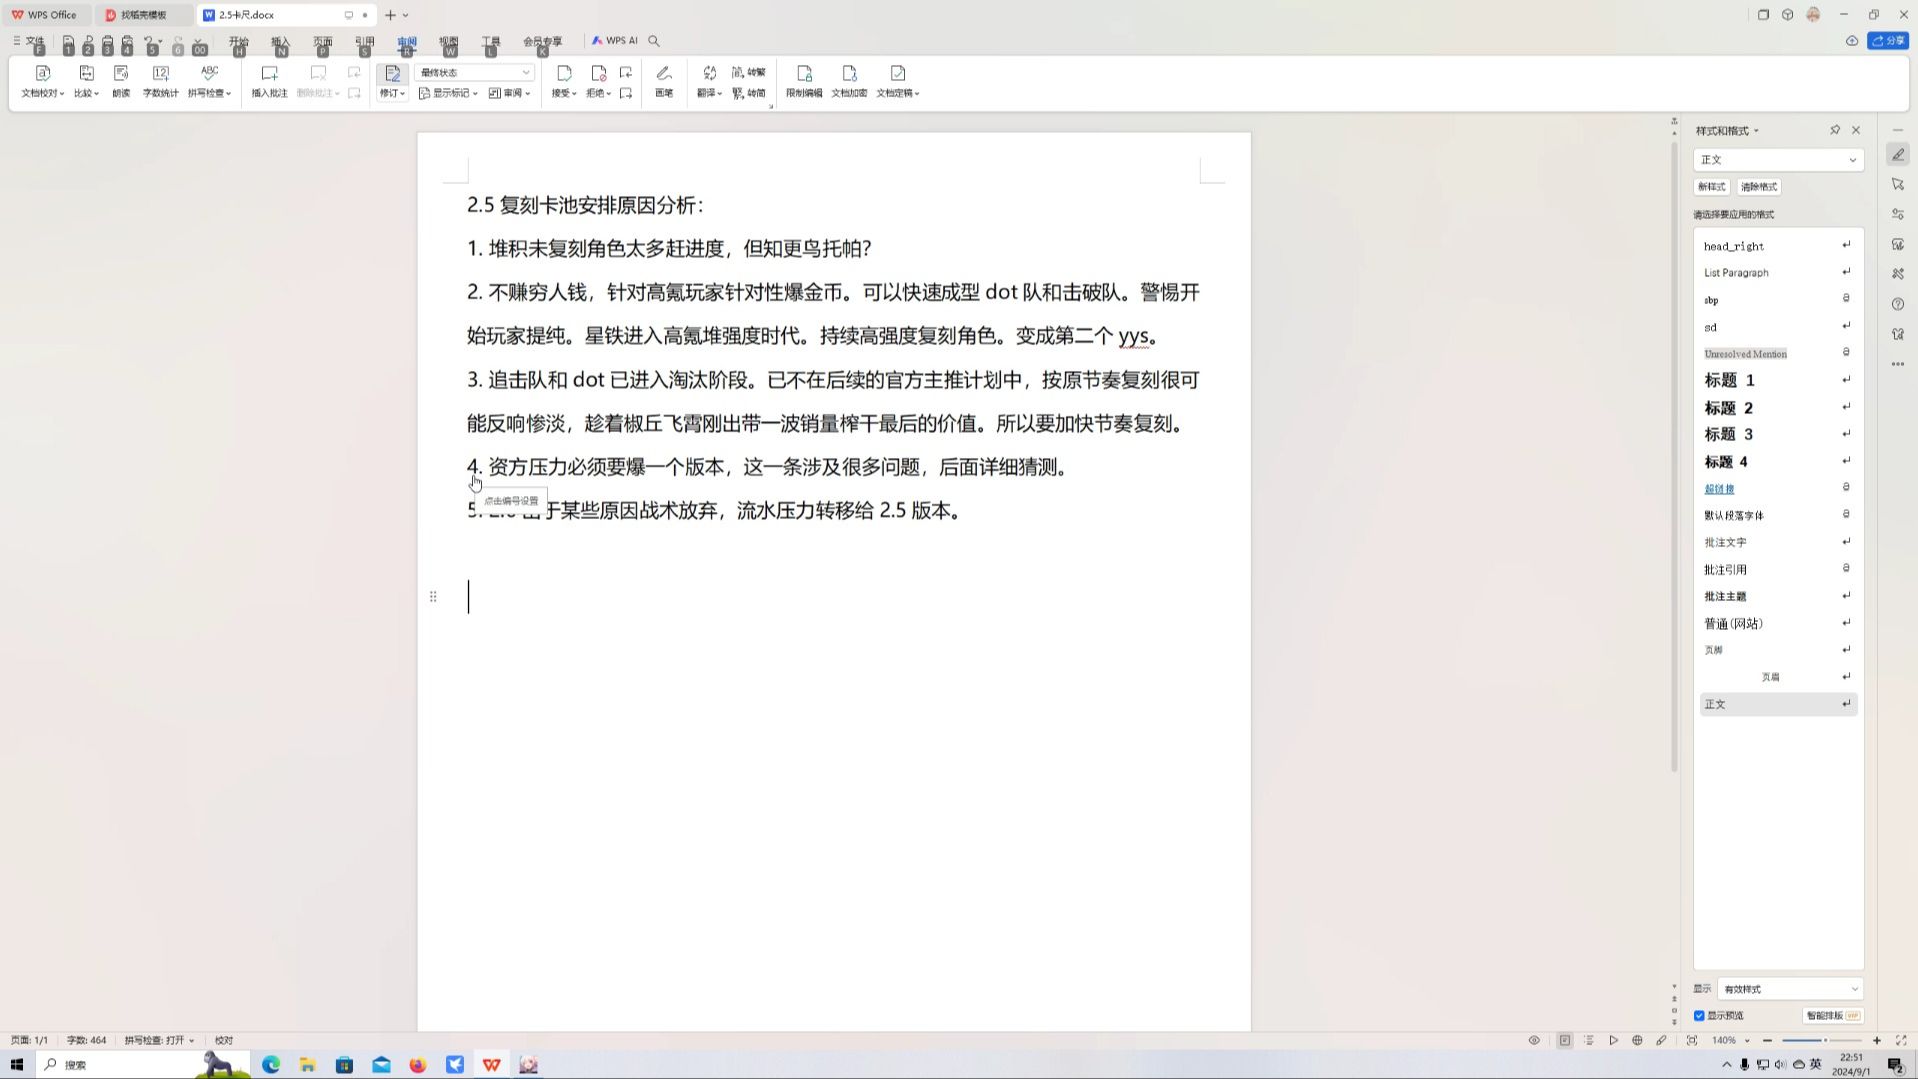Click the 智能排版 smart layout button
Viewport: 1918px width, 1079px height.
pyautogui.click(x=1832, y=1016)
